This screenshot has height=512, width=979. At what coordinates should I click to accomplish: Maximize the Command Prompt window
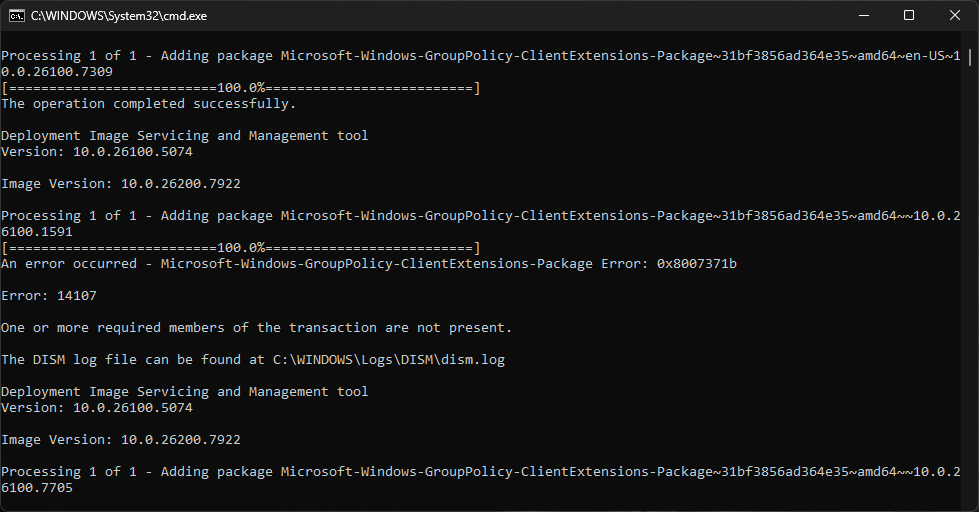(909, 16)
